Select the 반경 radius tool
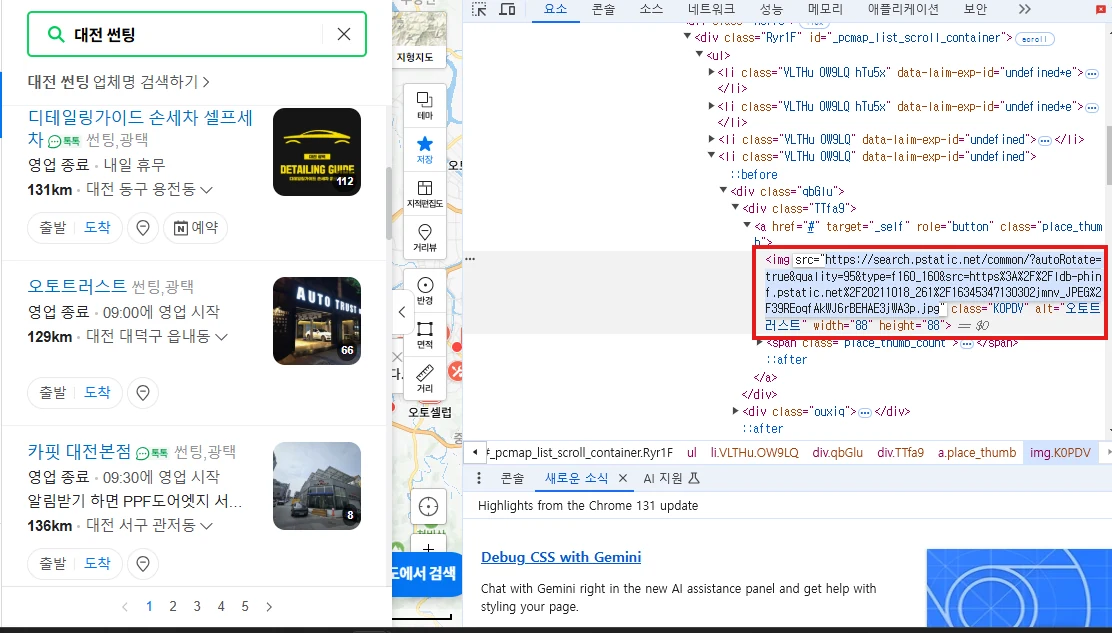This screenshot has width=1112, height=633. tap(425, 291)
